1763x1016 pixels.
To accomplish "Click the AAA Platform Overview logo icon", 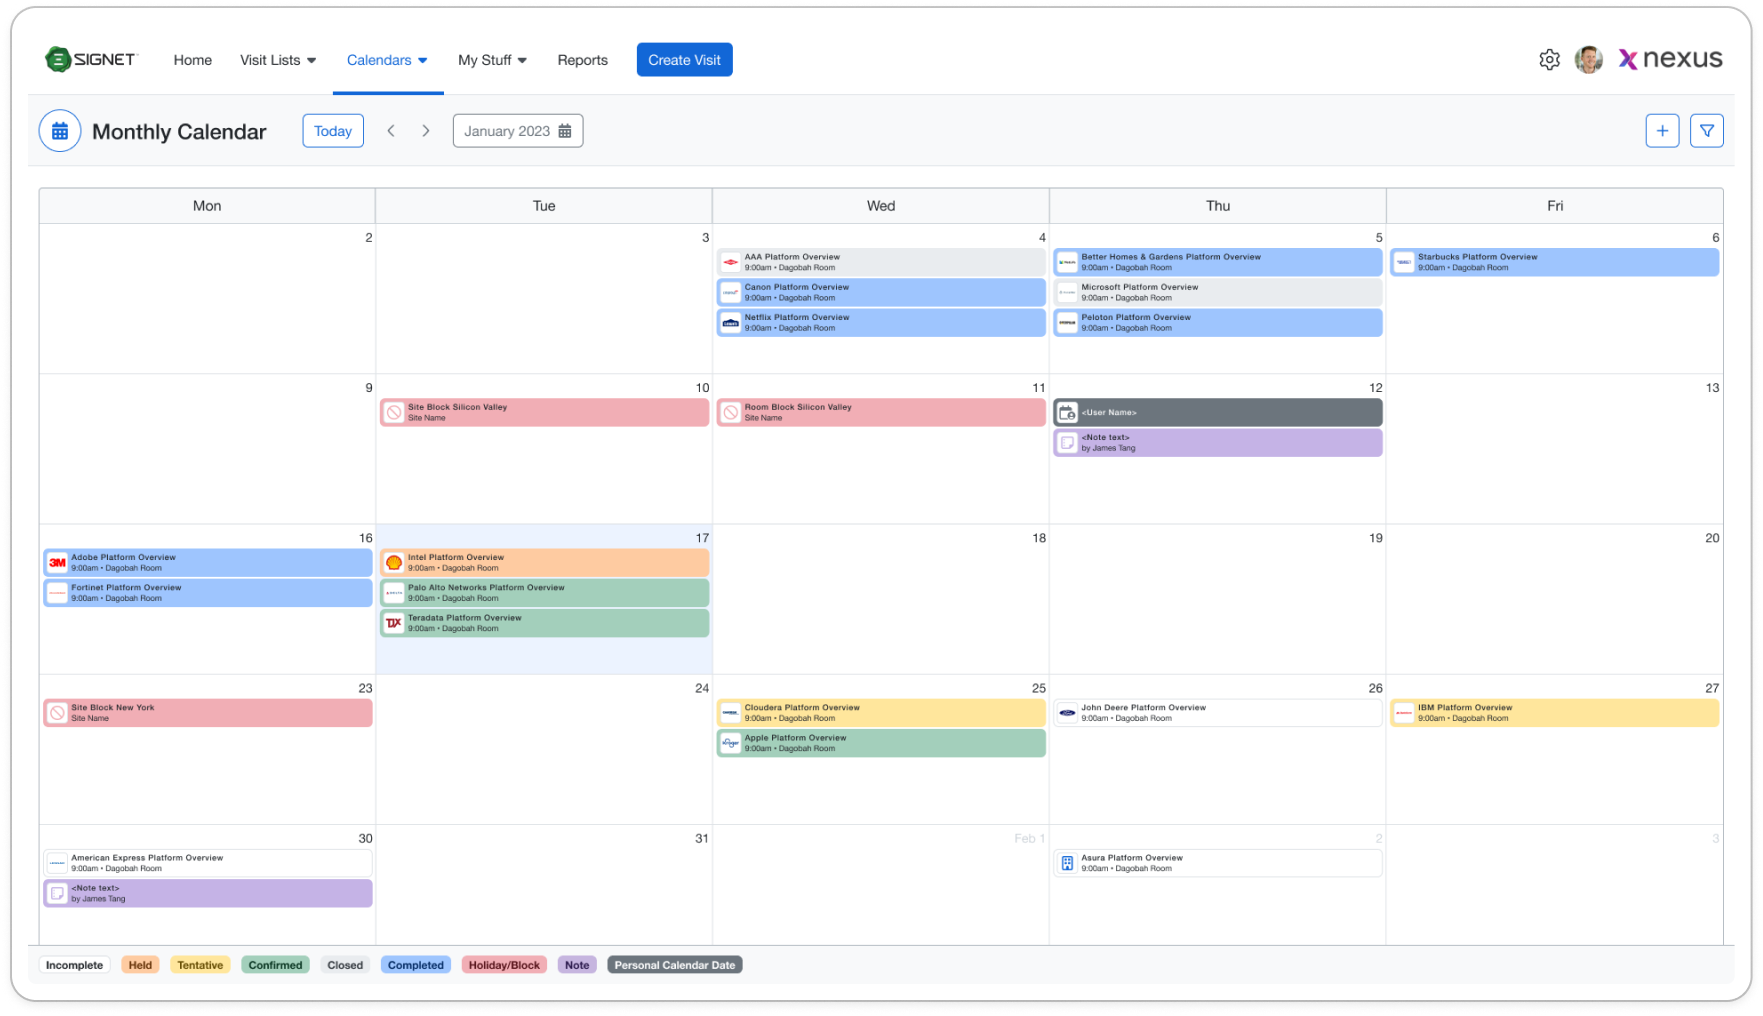I will tap(730, 262).
